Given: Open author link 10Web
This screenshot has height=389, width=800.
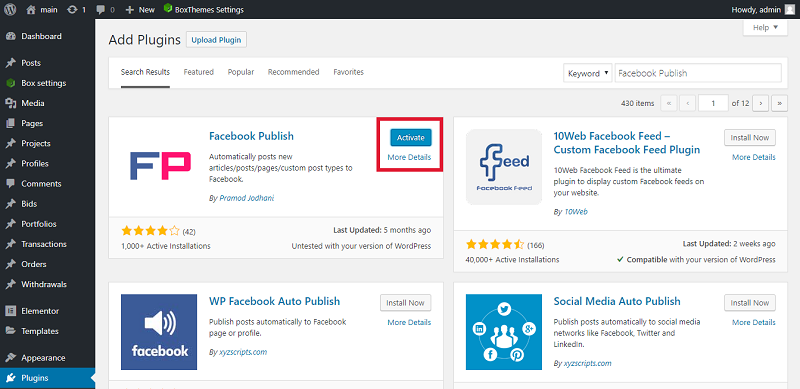Looking at the screenshot, I should [576, 211].
